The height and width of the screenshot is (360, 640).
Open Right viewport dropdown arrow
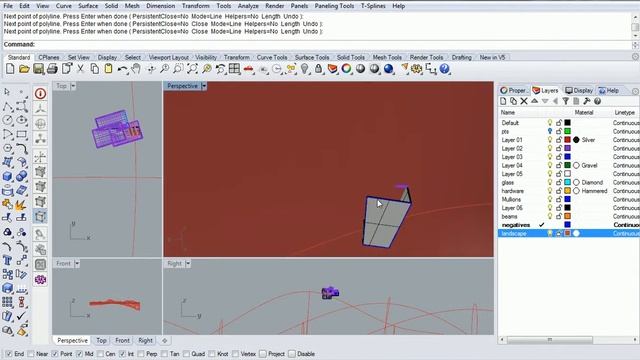[188, 263]
